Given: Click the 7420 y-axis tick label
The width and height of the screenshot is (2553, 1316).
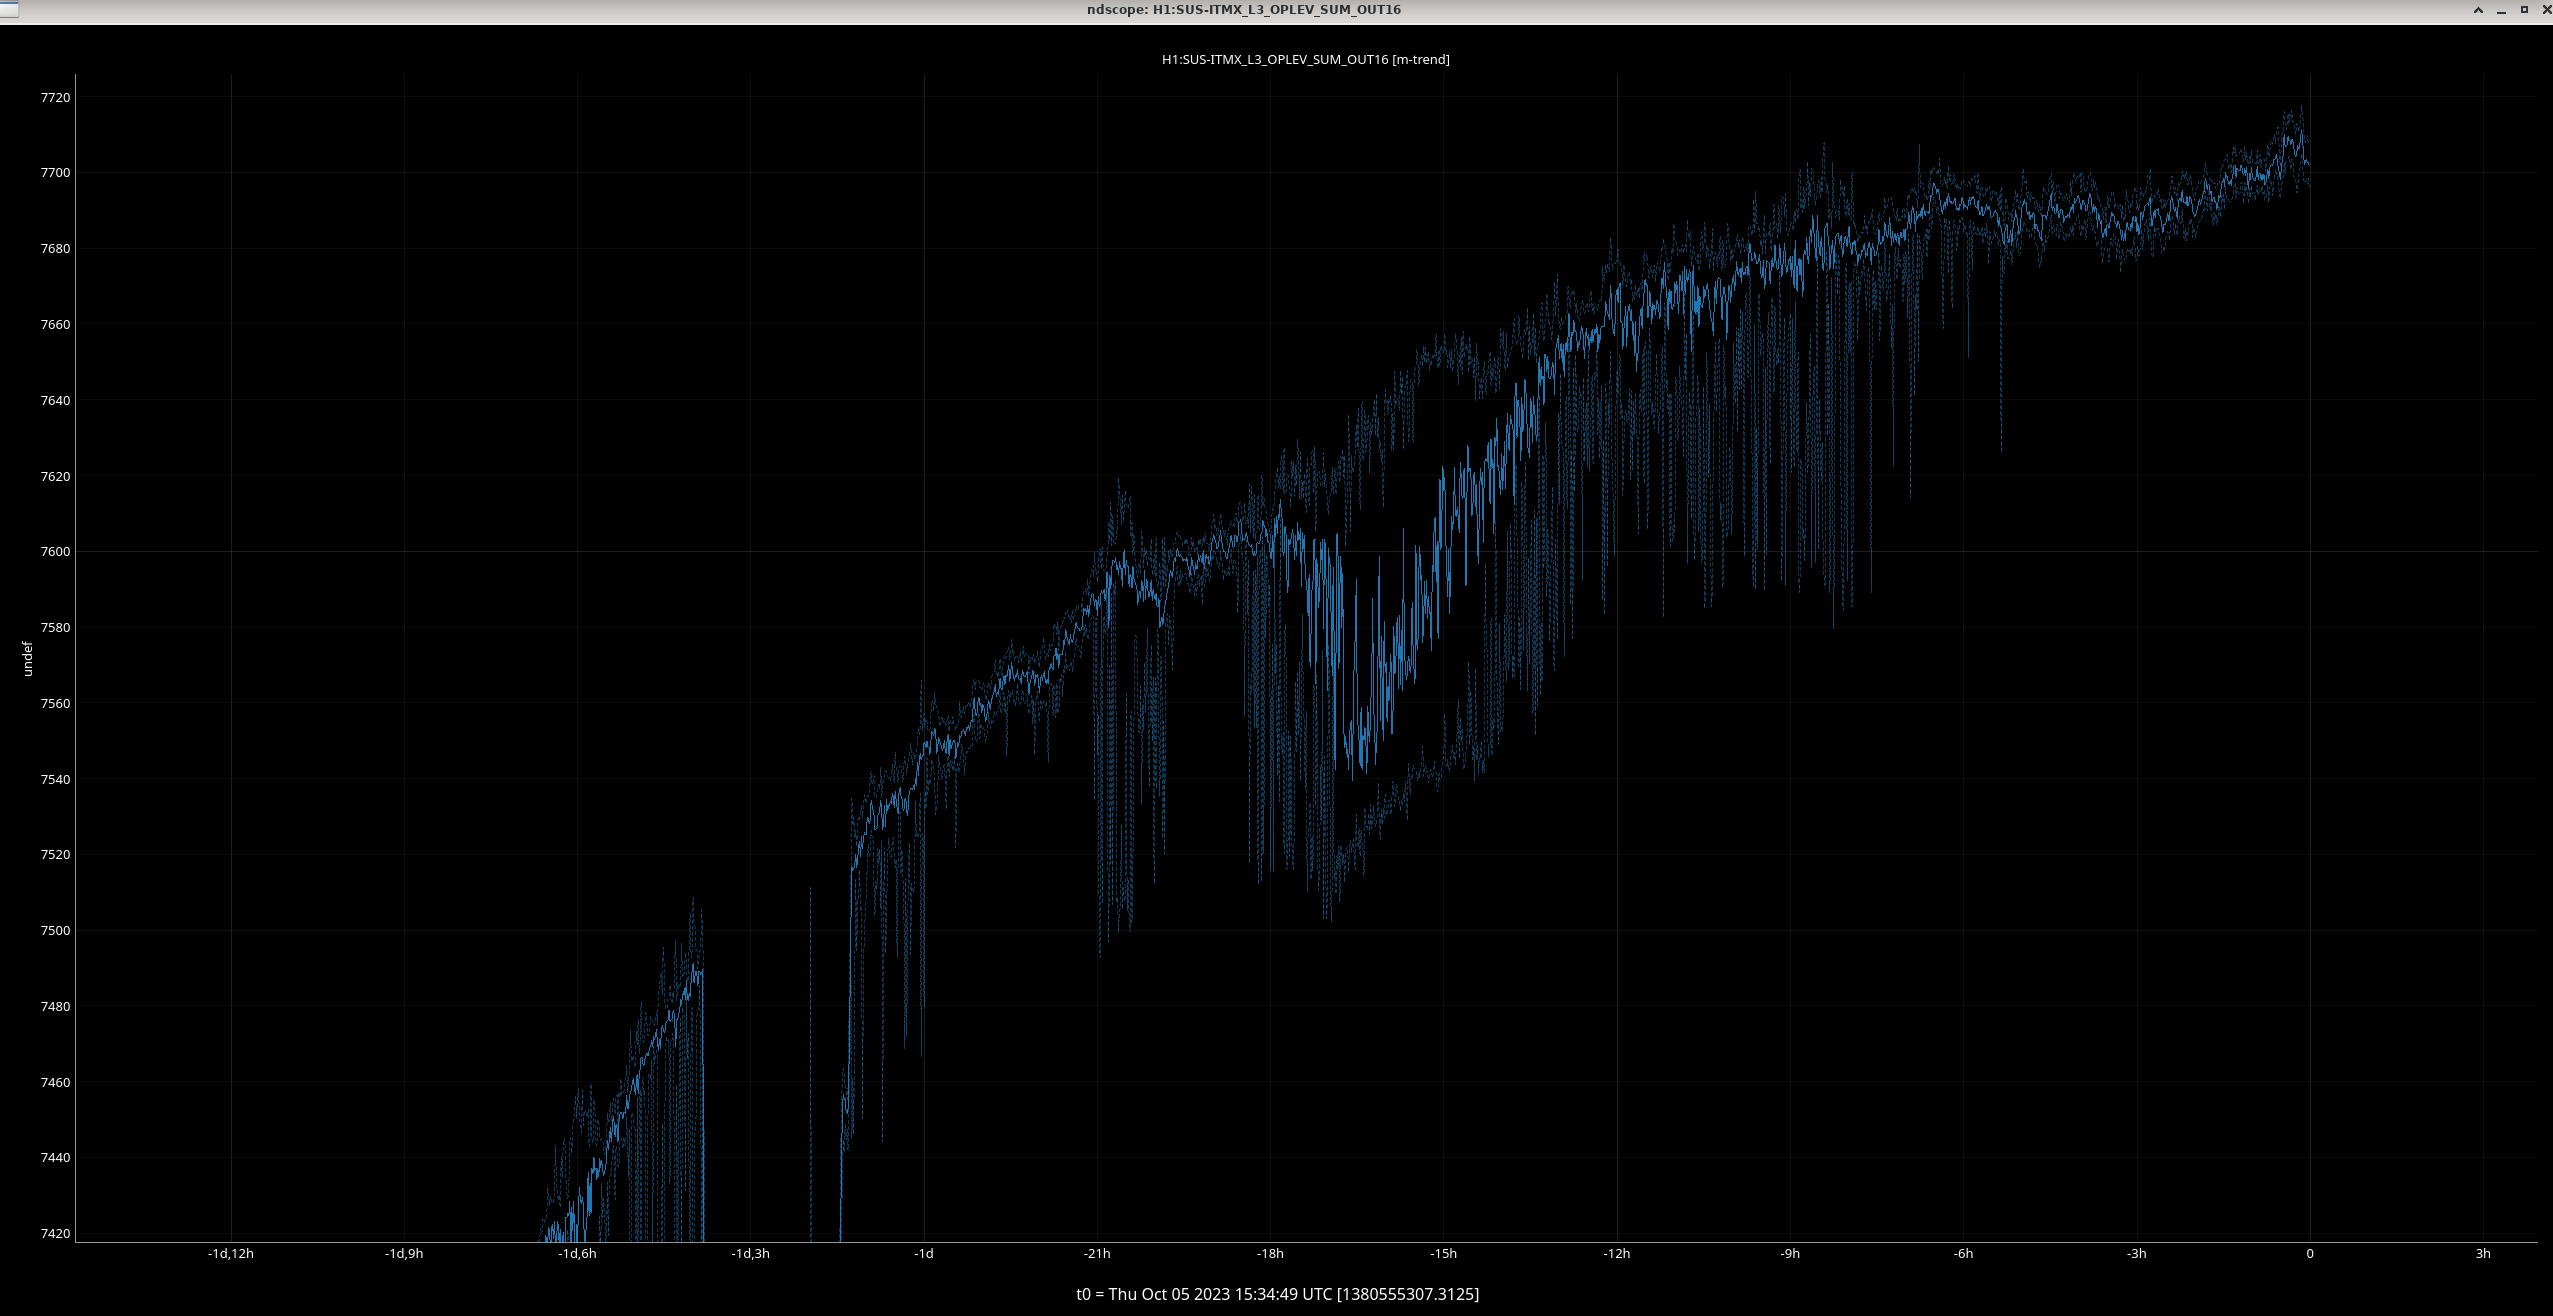Looking at the screenshot, I should tap(55, 1234).
